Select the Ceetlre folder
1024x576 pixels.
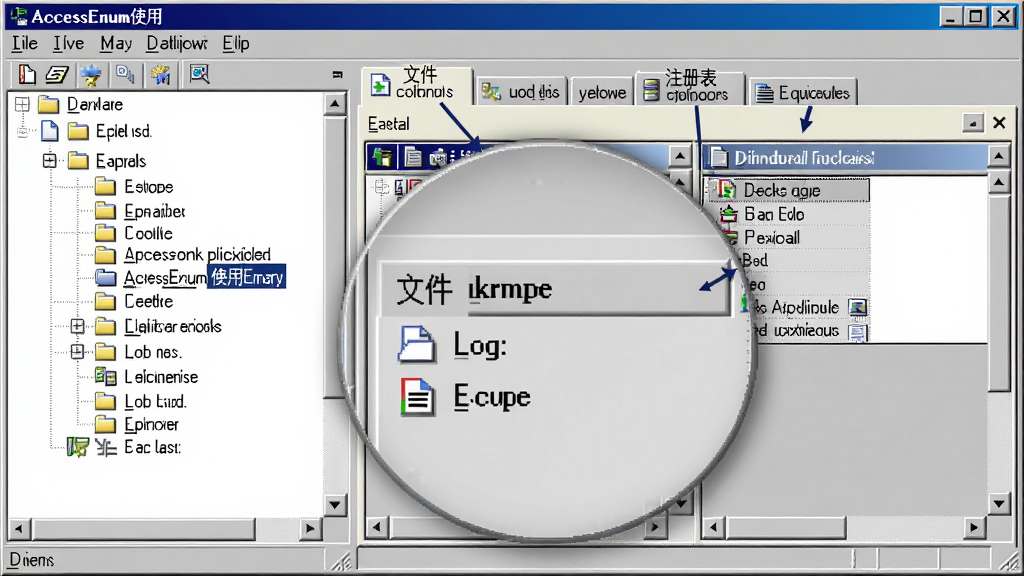[148, 302]
